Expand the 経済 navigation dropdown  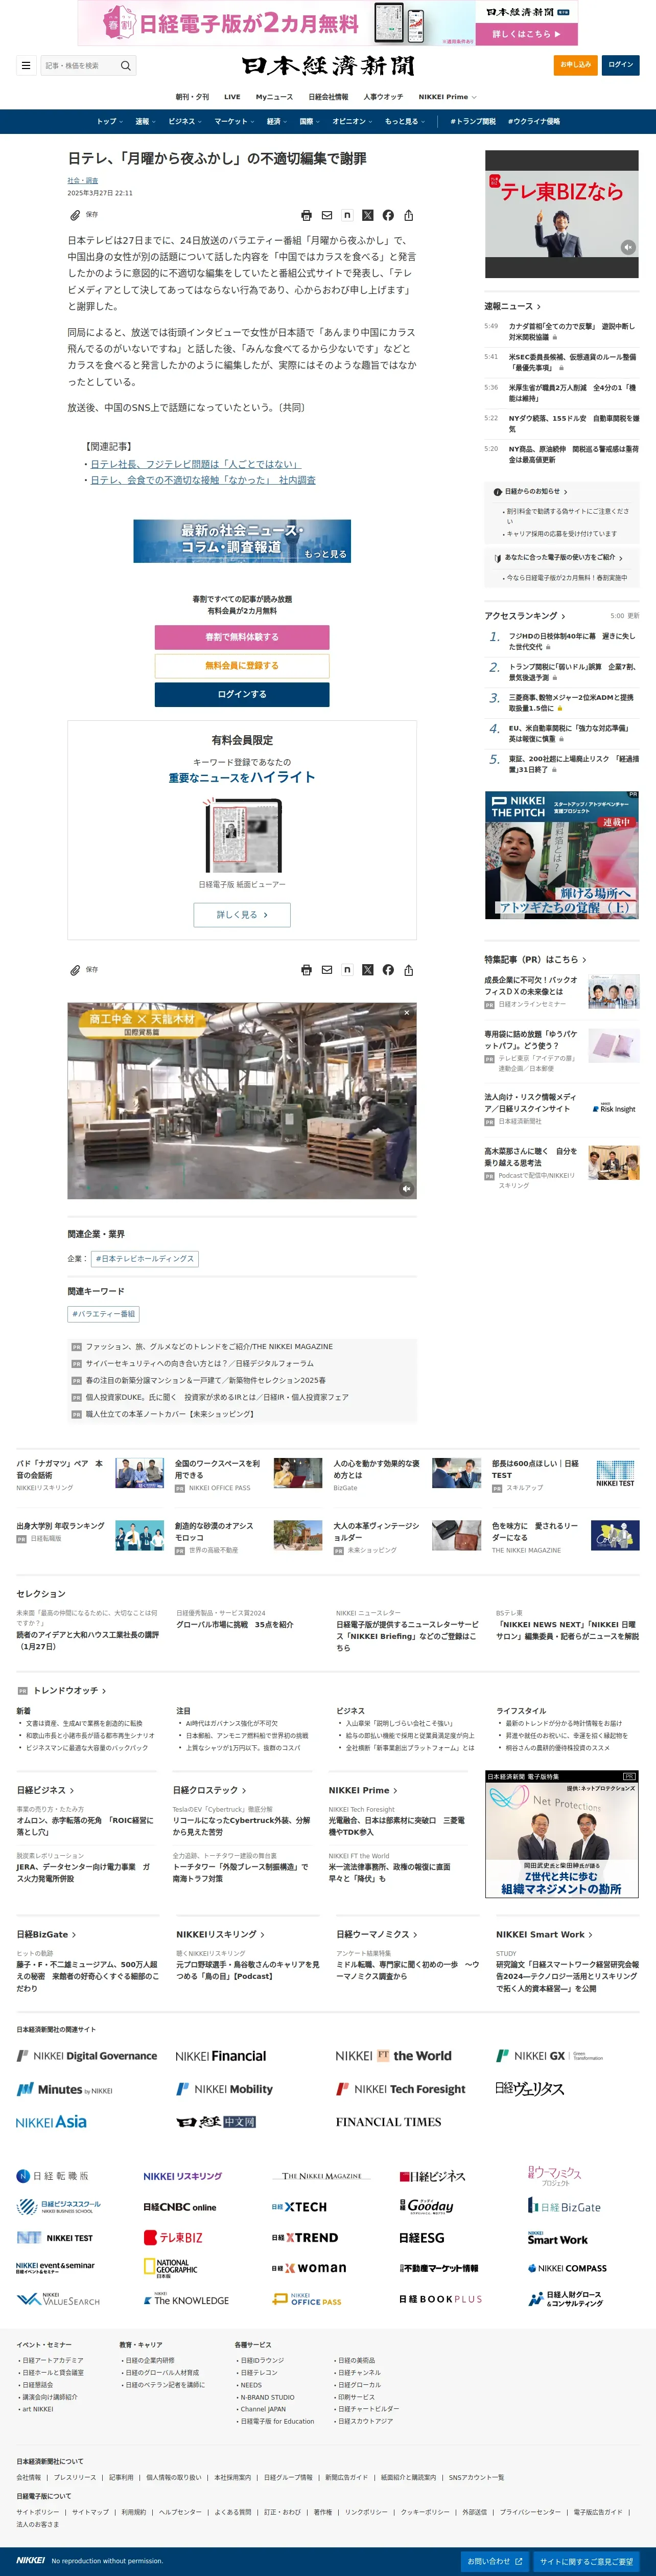click(276, 121)
